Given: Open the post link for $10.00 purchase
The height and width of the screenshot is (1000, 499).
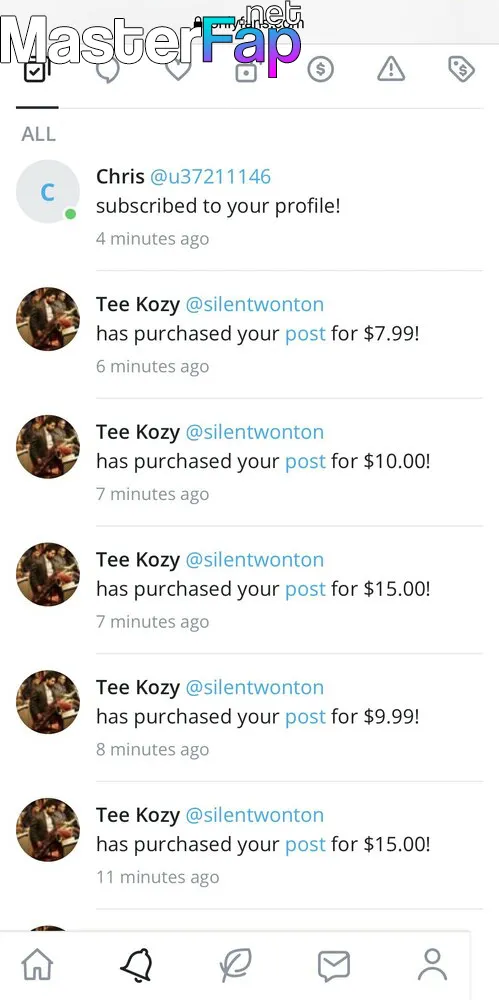Looking at the screenshot, I should [x=305, y=461].
